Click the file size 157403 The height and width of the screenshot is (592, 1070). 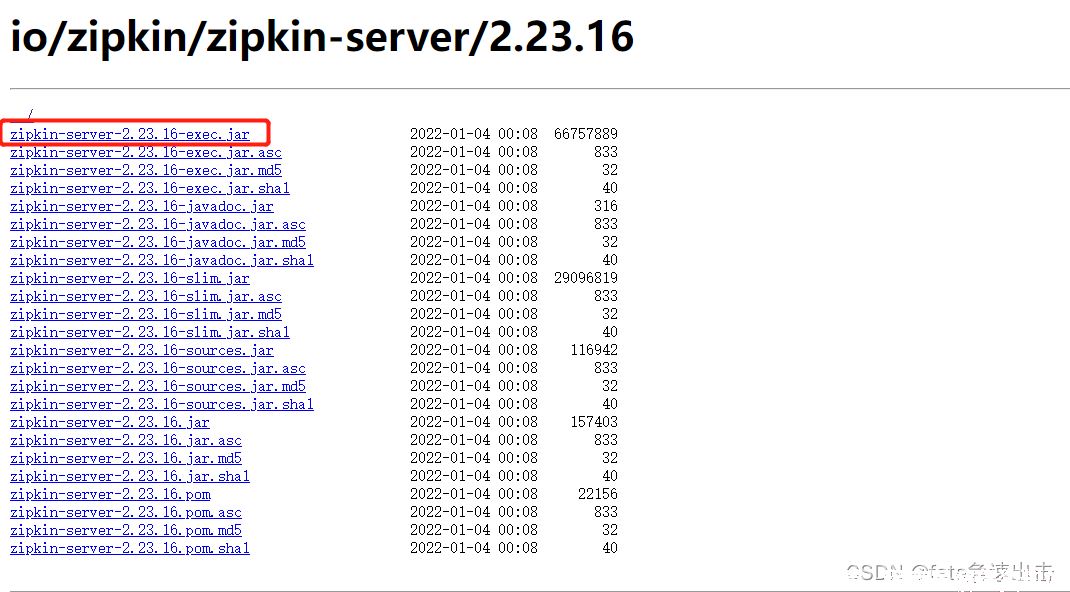[x=594, y=422]
